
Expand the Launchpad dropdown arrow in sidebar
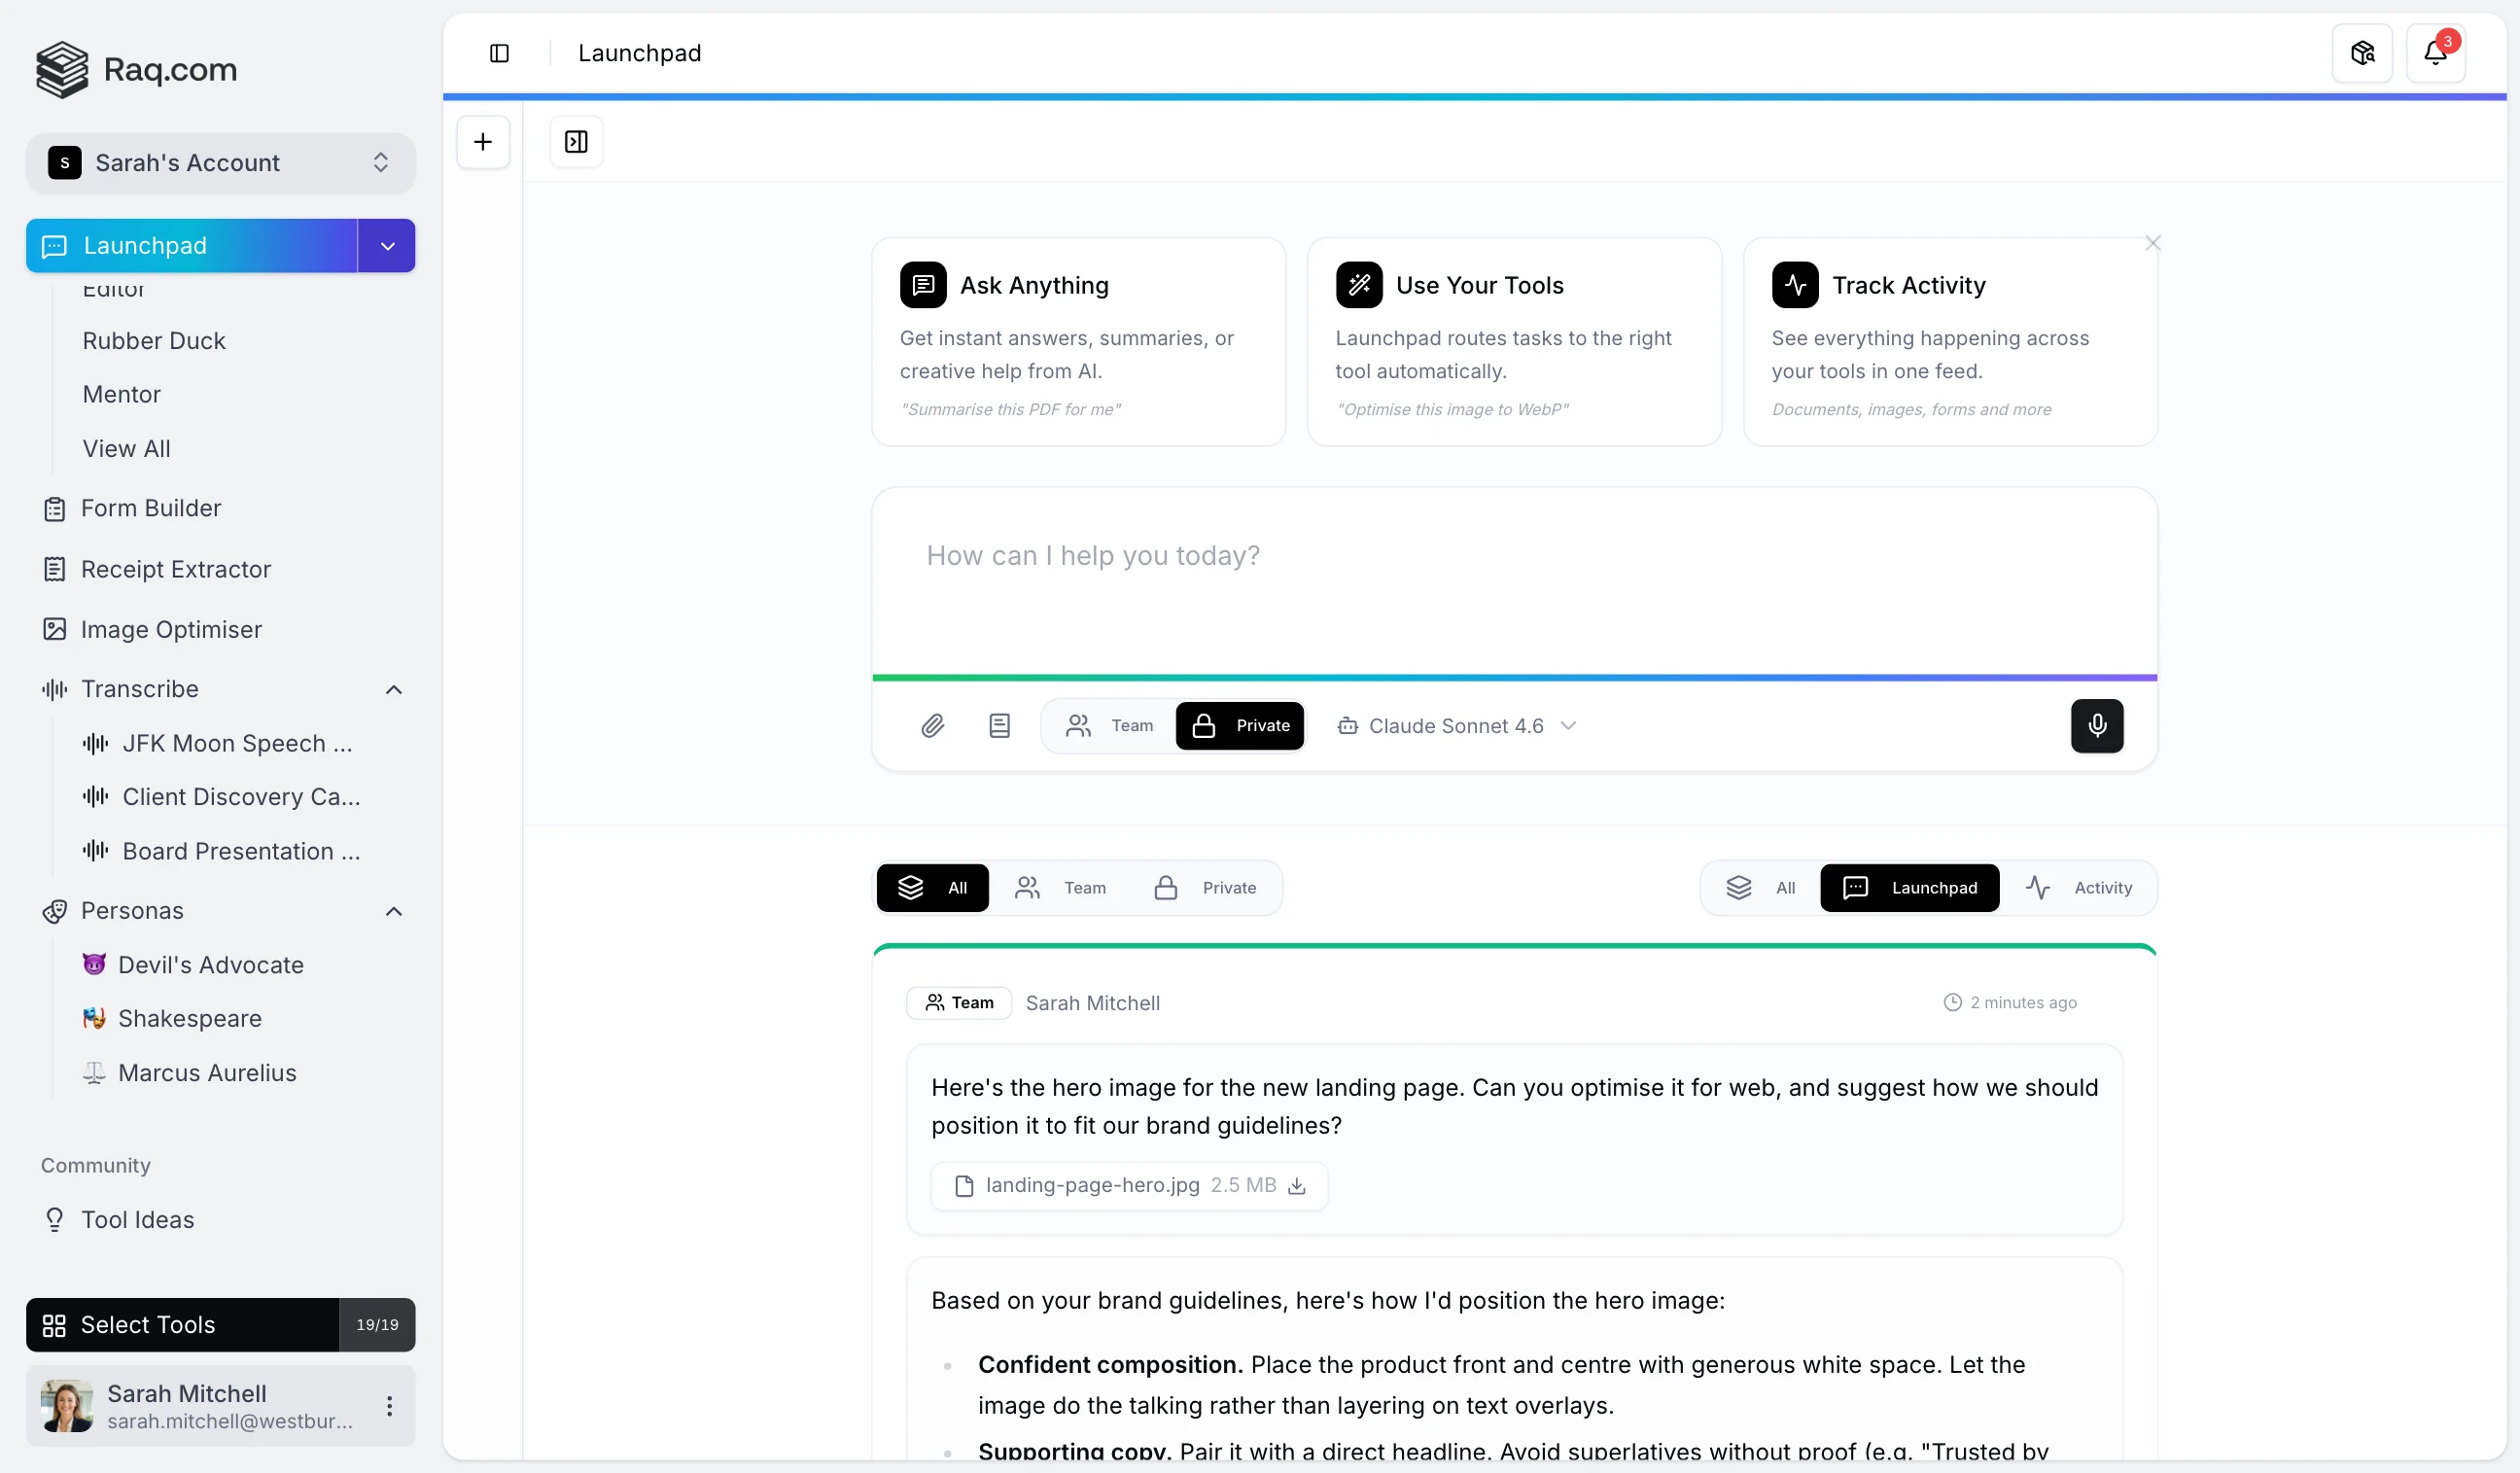[x=387, y=245]
